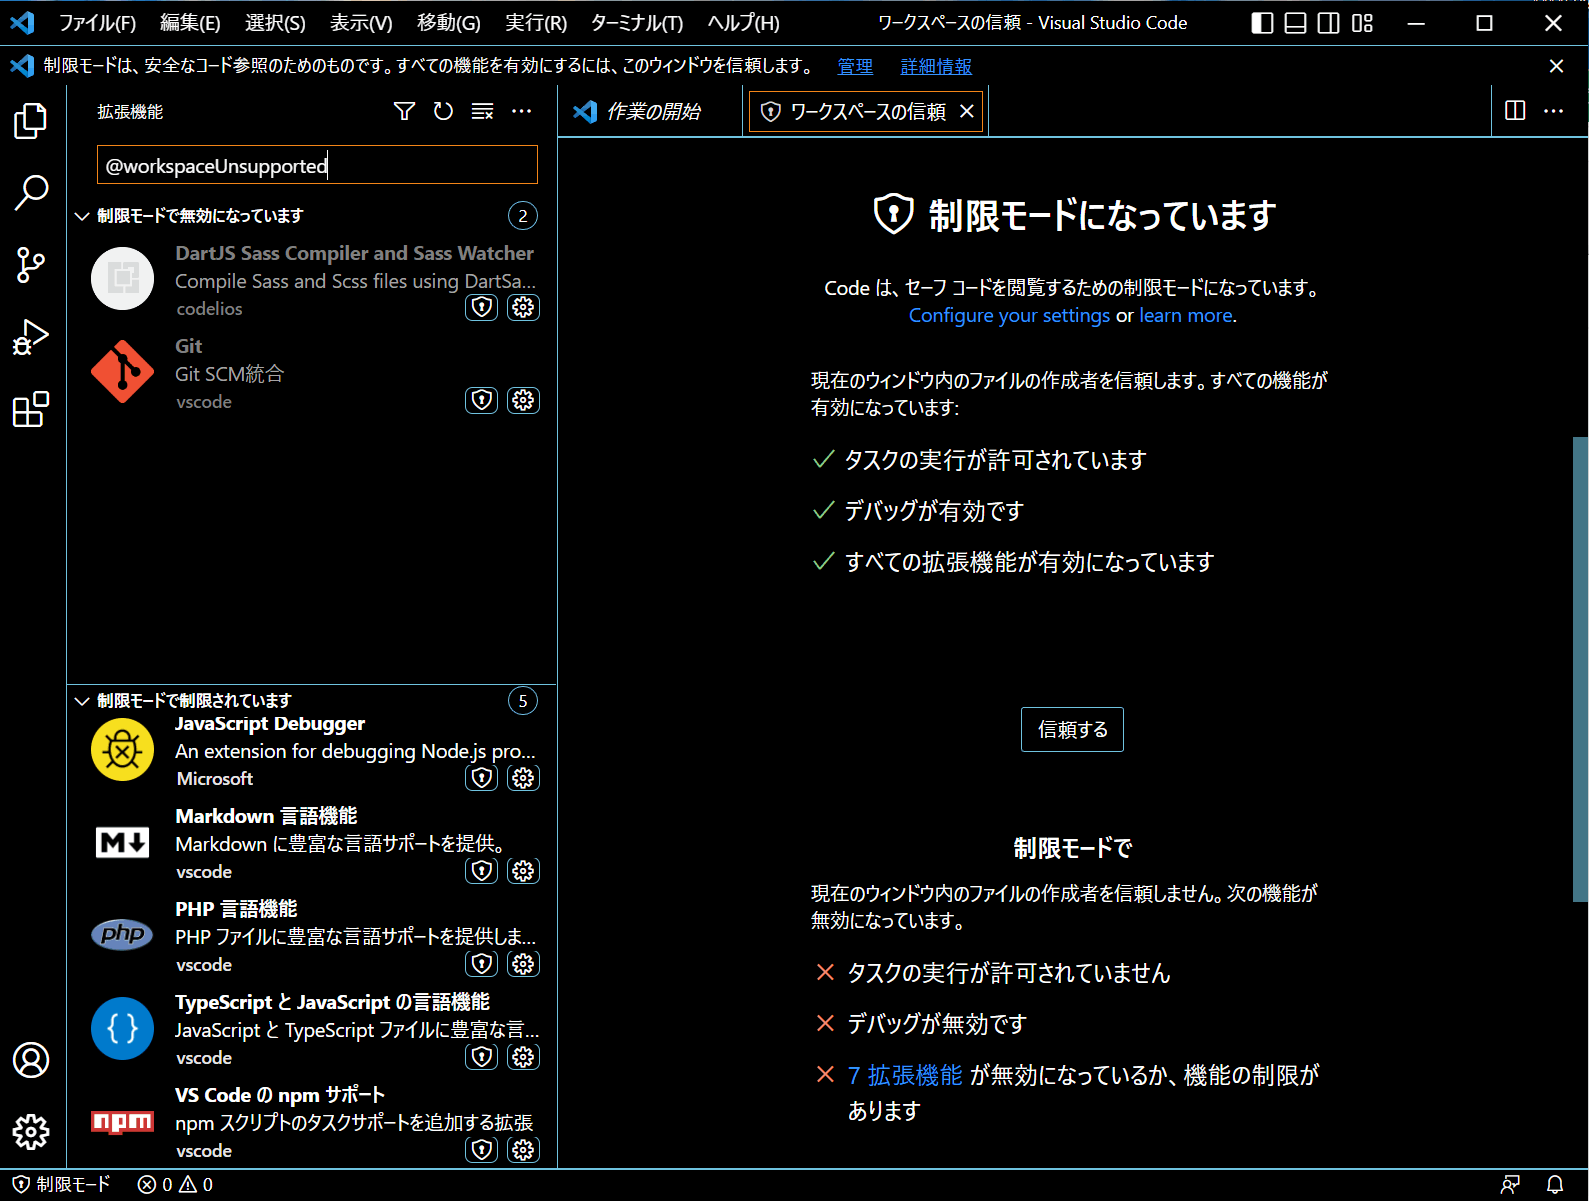Open the Explorer view in activity bar
1589x1201 pixels.
pyautogui.click(x=31, y=121)
